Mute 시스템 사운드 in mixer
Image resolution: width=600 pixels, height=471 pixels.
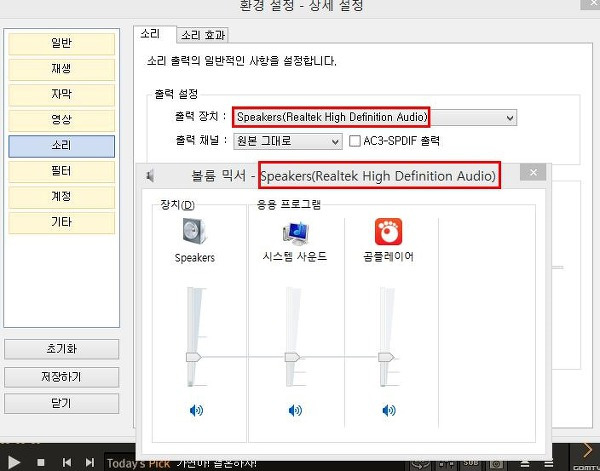(x=295, y=411)
